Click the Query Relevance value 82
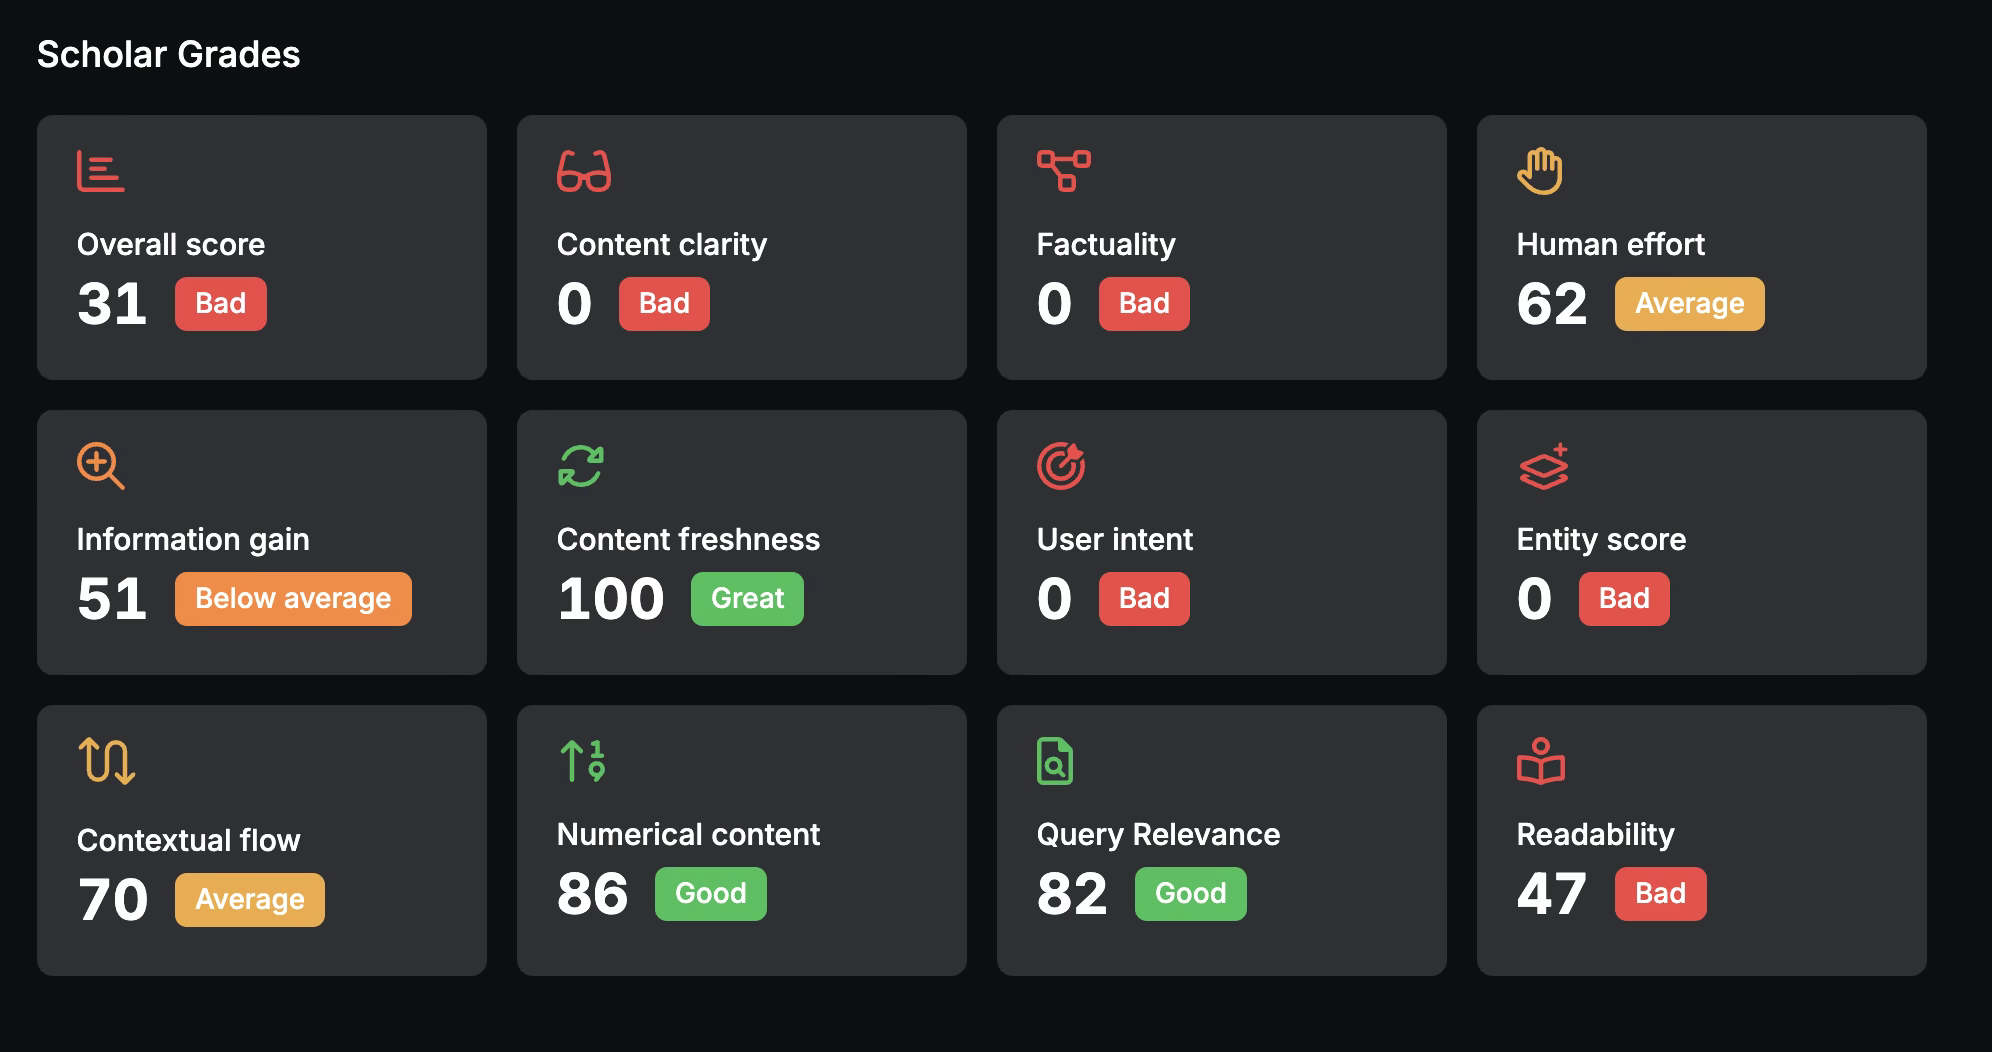Screen dimensions: 1992x1052 [1072, 894]
